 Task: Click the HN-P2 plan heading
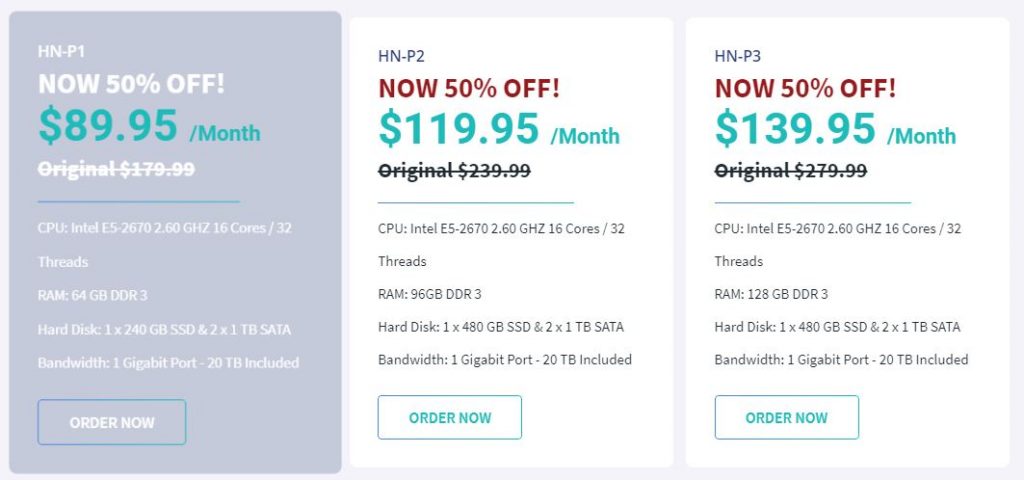tap(401, 56)
